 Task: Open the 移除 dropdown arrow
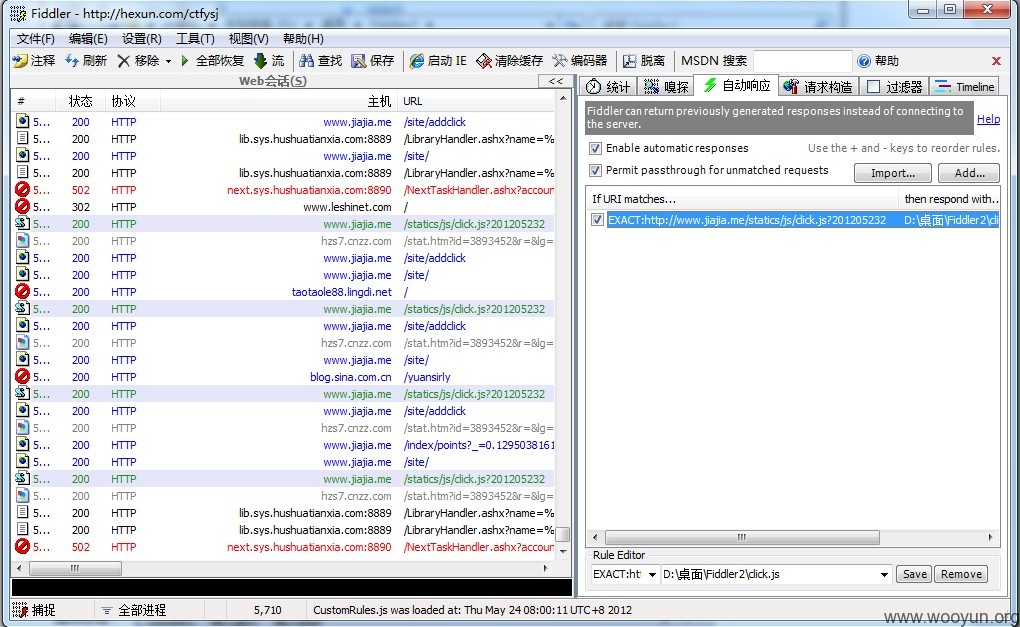(x=168, y=61)
